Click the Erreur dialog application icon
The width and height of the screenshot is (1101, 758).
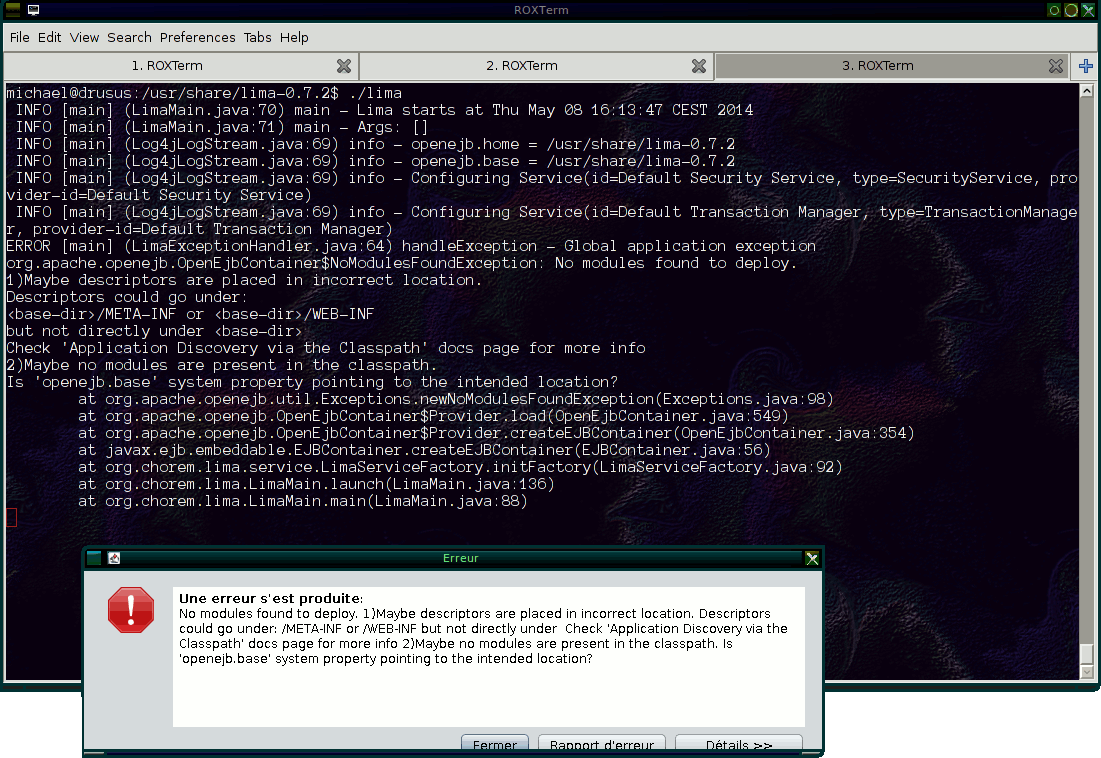coord(114,558)
